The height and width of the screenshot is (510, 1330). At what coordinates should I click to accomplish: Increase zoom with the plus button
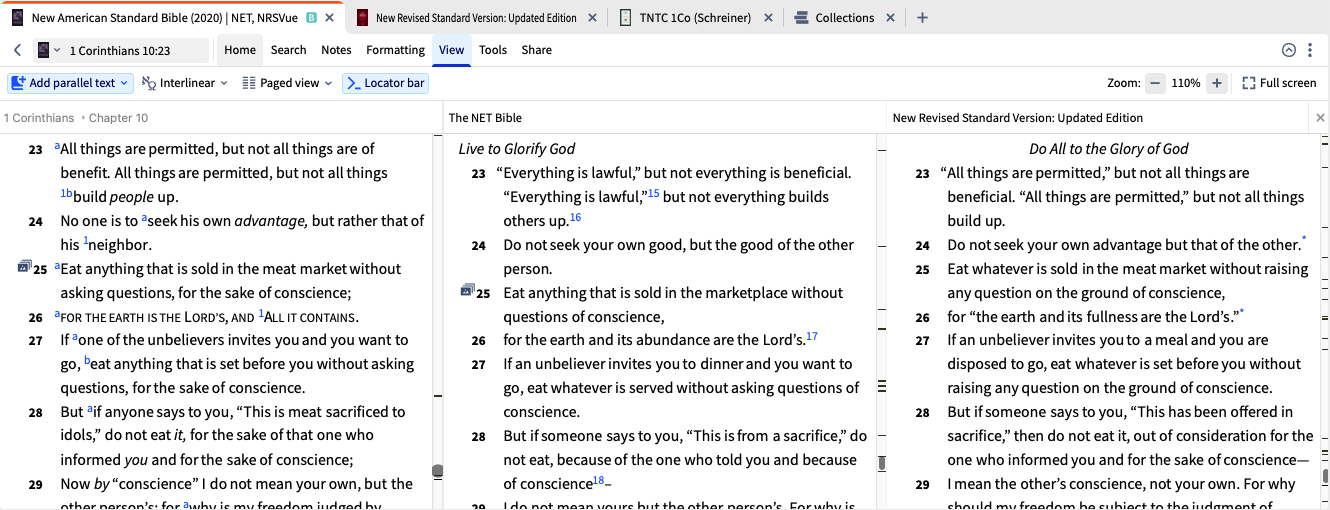click(1217, 83)
